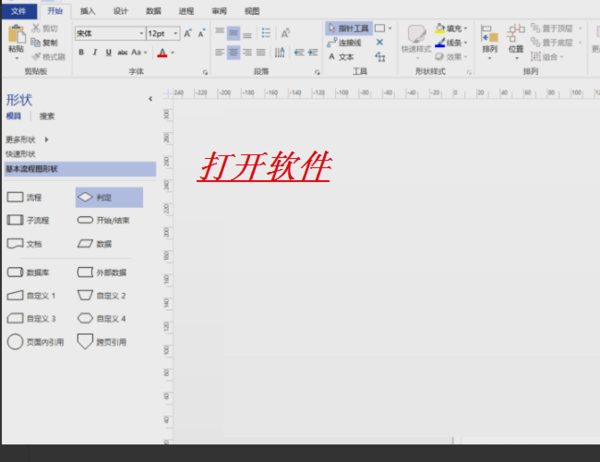Open rectangle tool dropdown arrow
Image resolution: width=600 pixels, height=462 pixels.
pos(390,28)
